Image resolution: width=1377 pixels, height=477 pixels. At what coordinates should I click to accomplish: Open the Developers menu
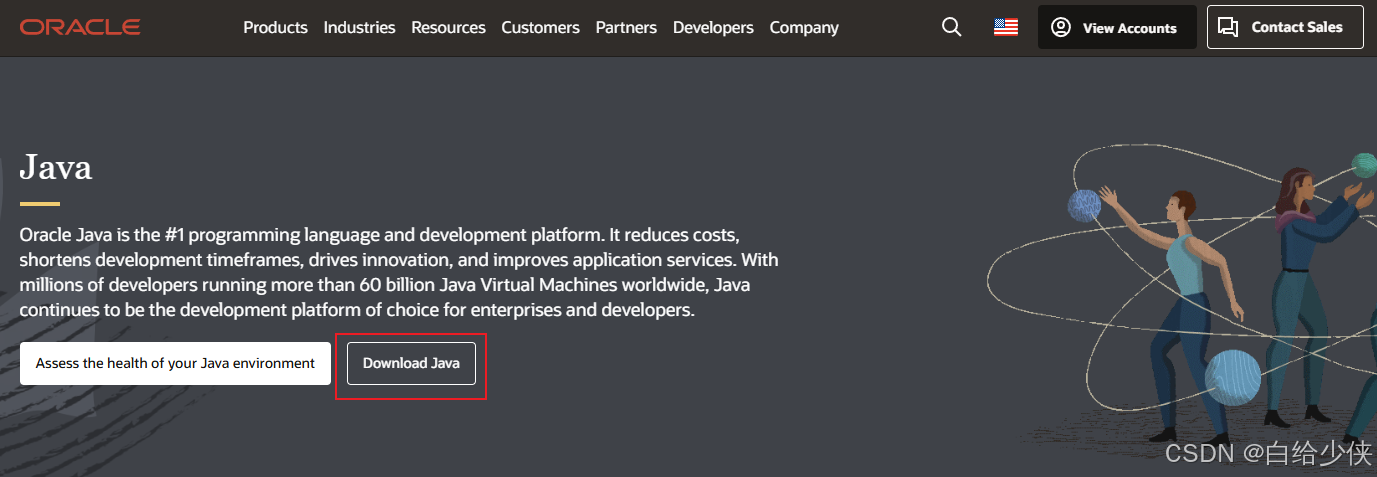[713, 27]
